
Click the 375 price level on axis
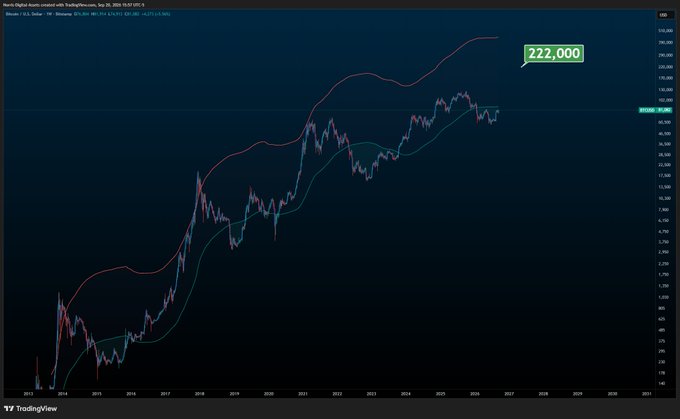tap(662, 341)
